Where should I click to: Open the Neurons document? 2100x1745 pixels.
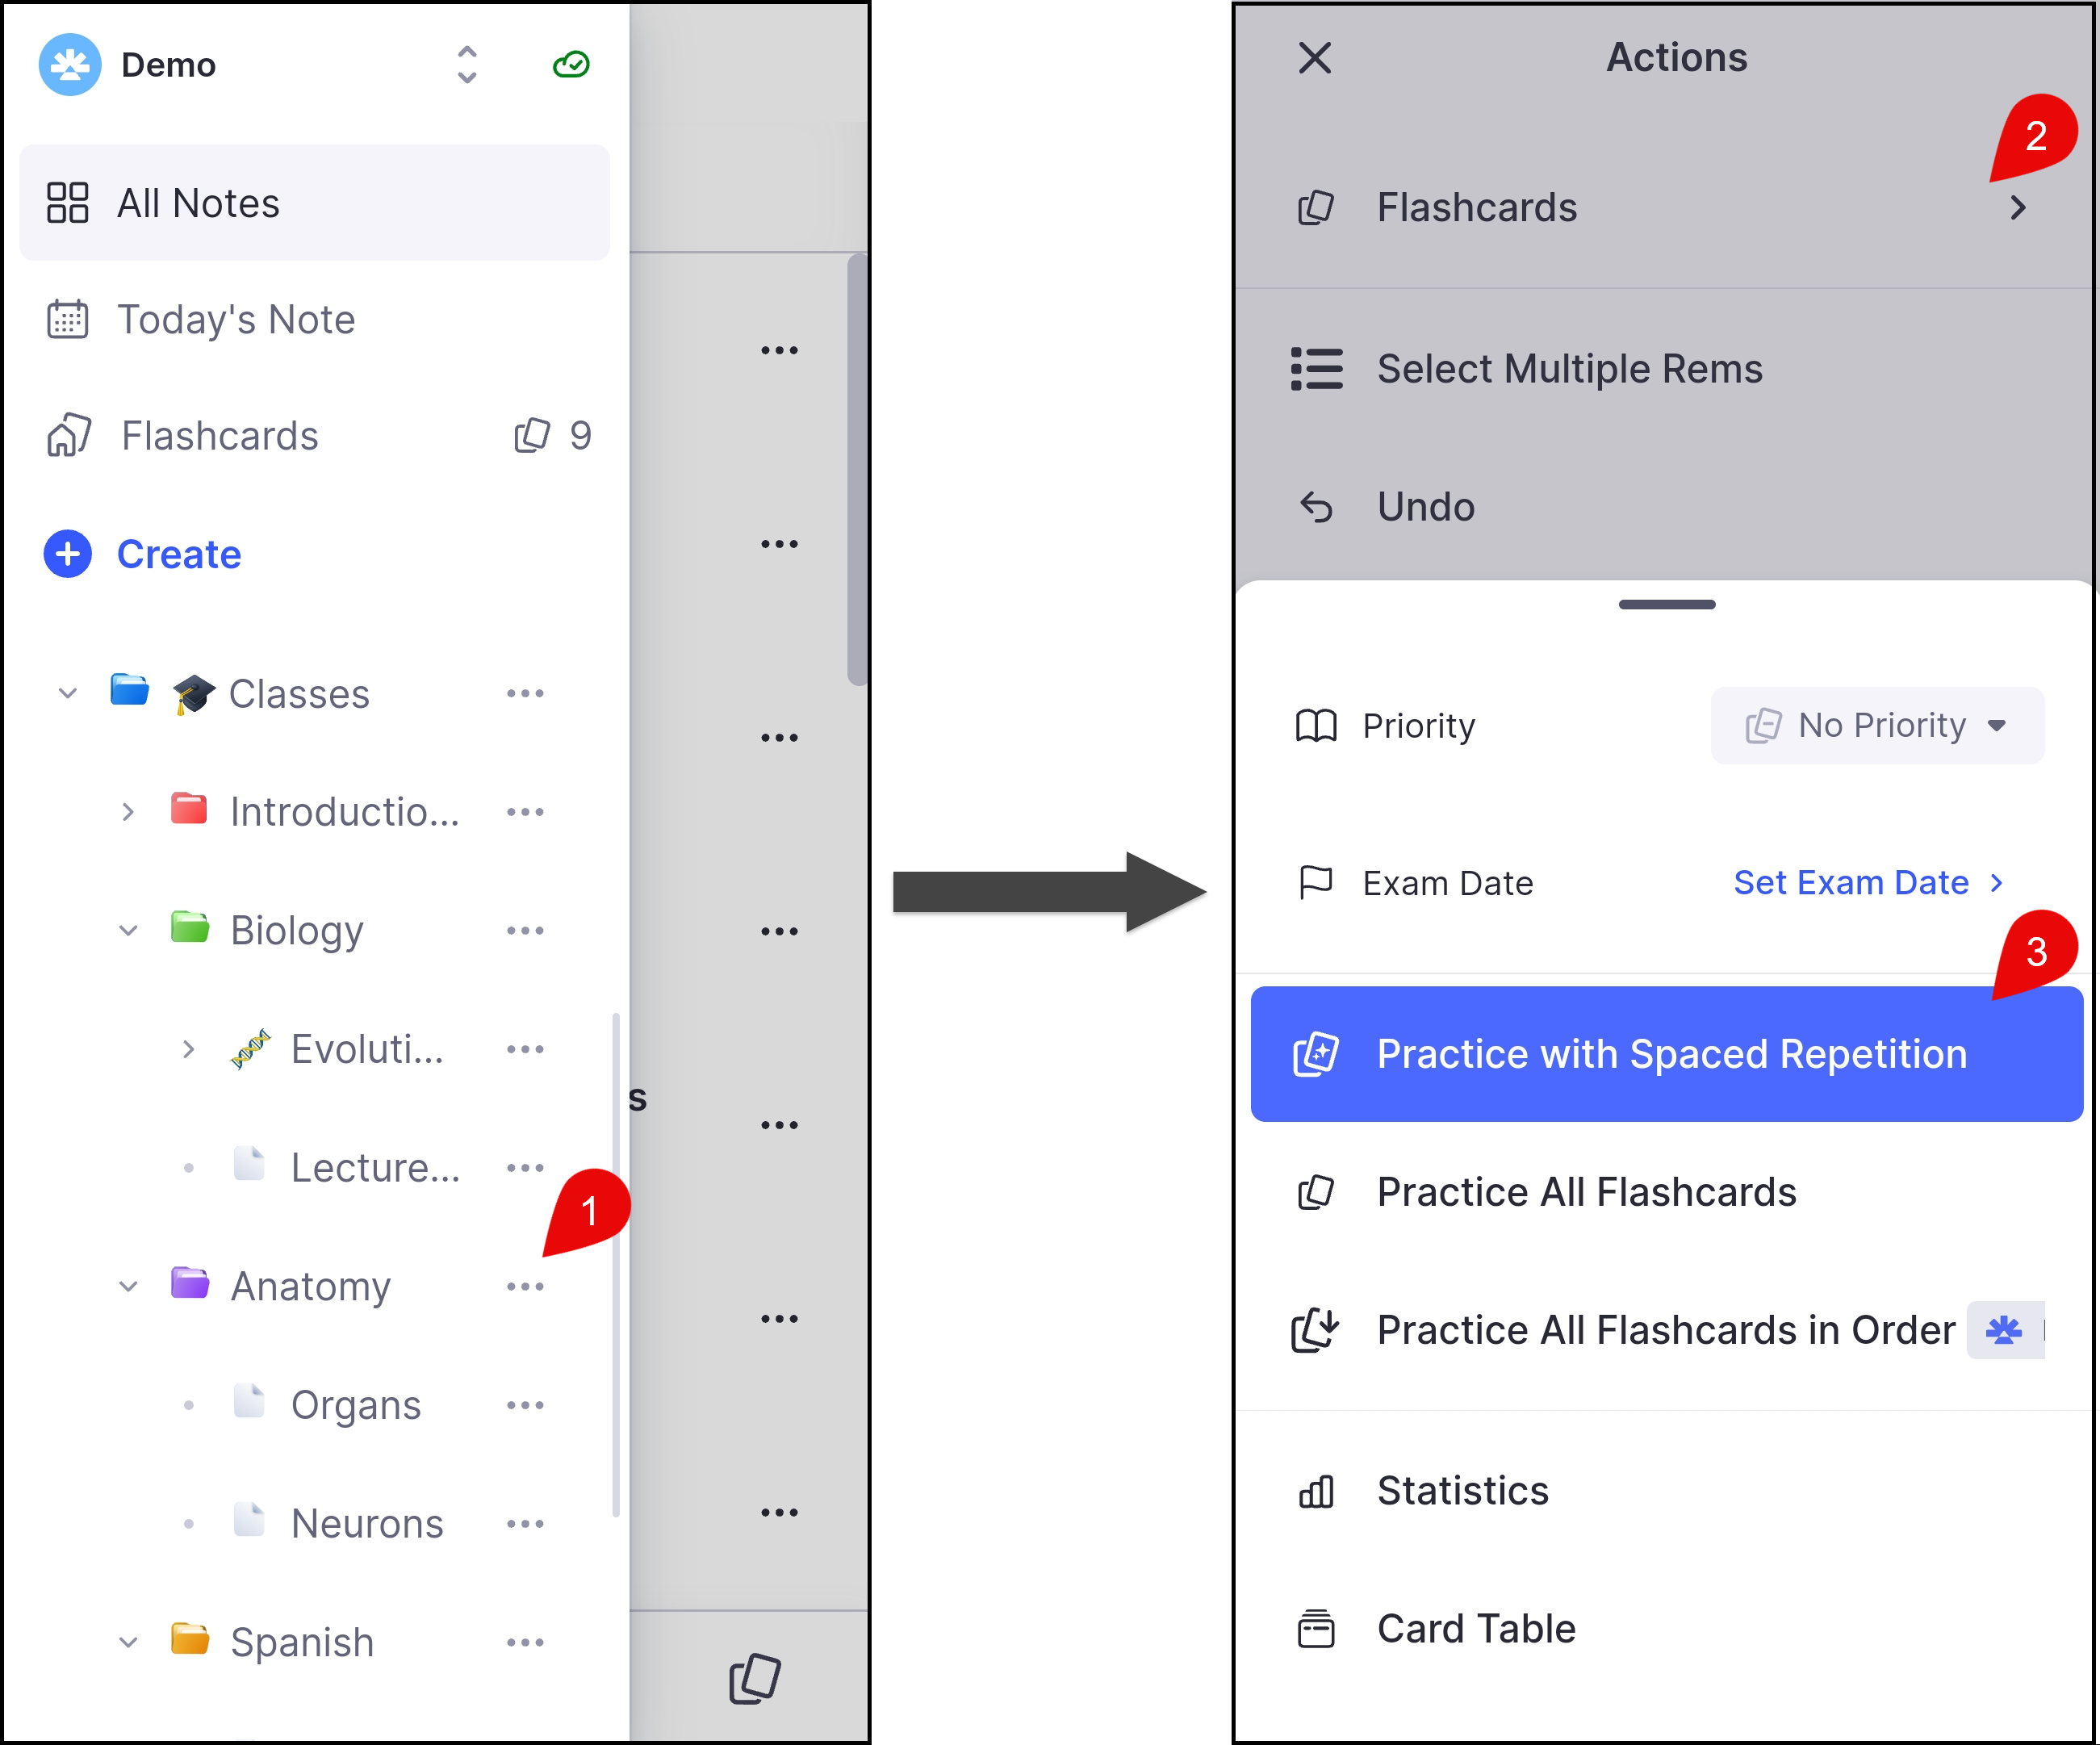pyautogui.click(x=367, y=1524)
